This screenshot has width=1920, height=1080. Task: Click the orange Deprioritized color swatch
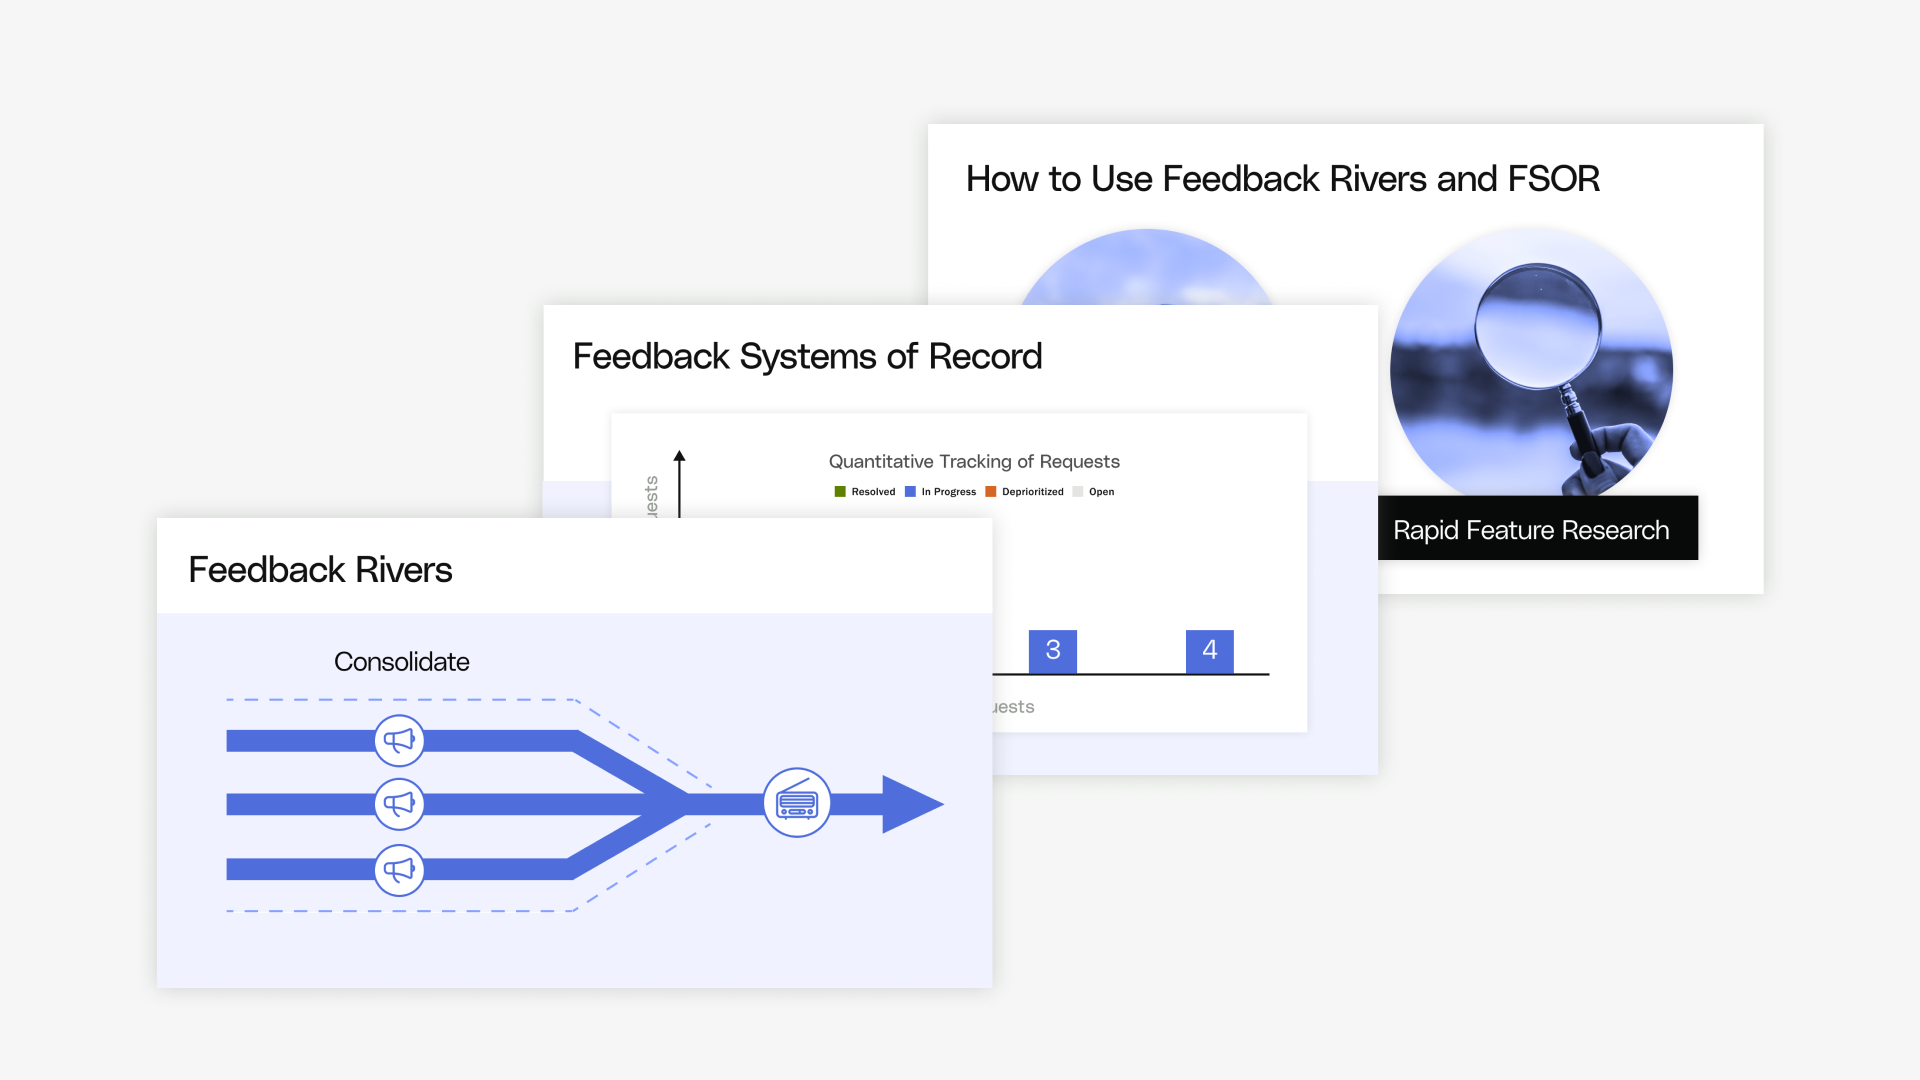989,491
